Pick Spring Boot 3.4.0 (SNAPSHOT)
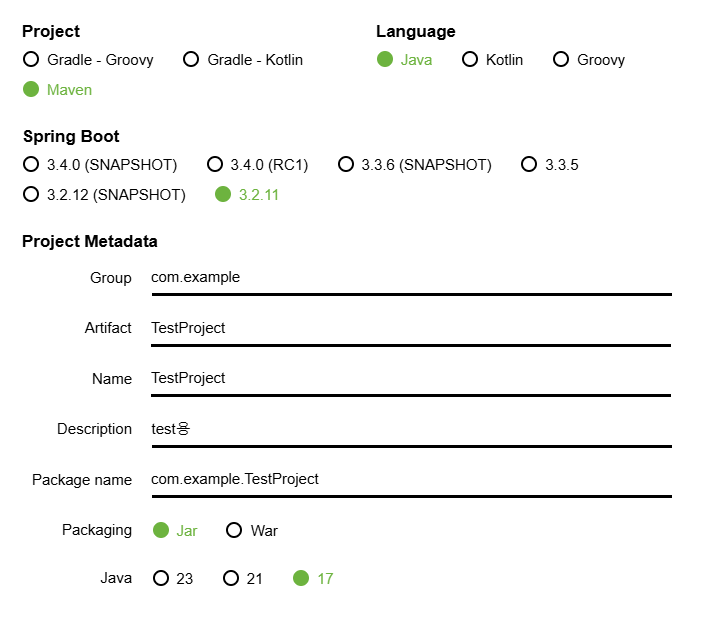719x619 pixels. [31, 165]
